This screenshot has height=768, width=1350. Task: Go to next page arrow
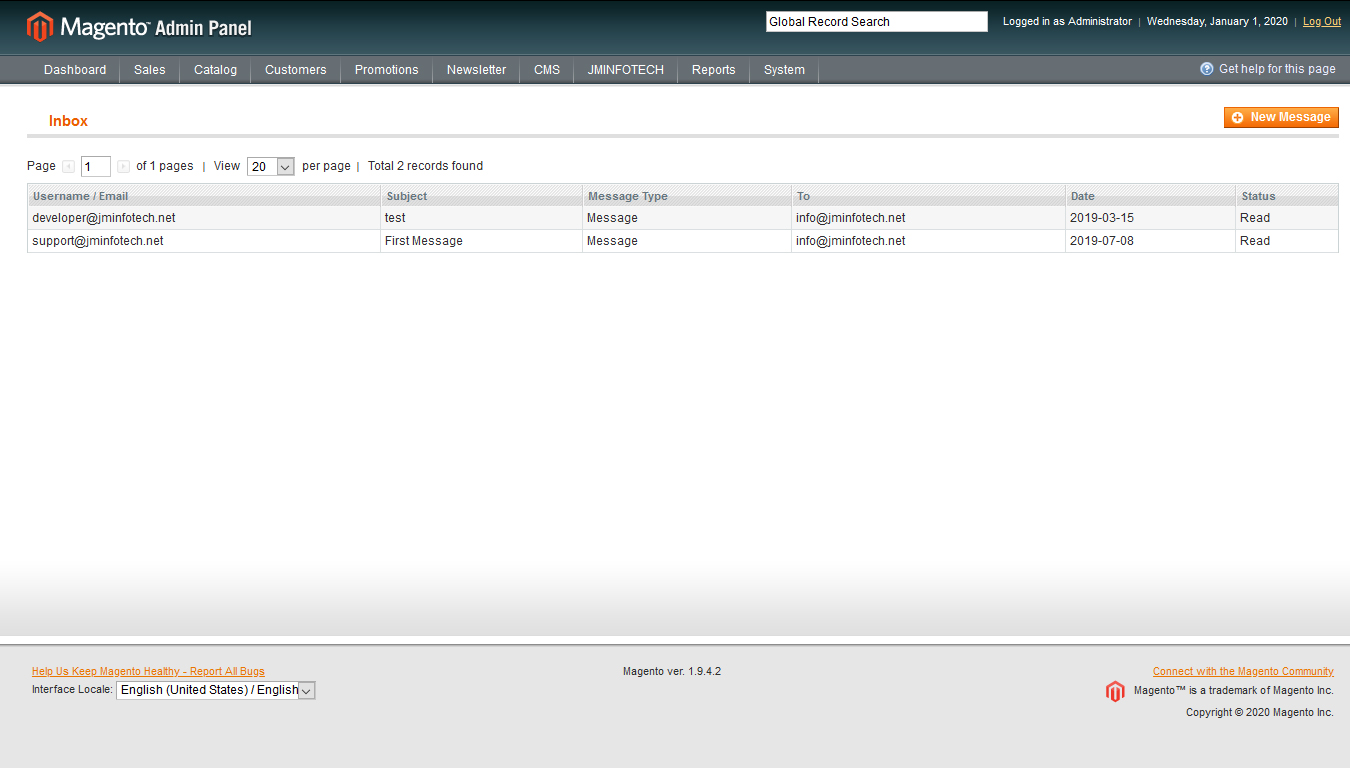coord(123,167)
